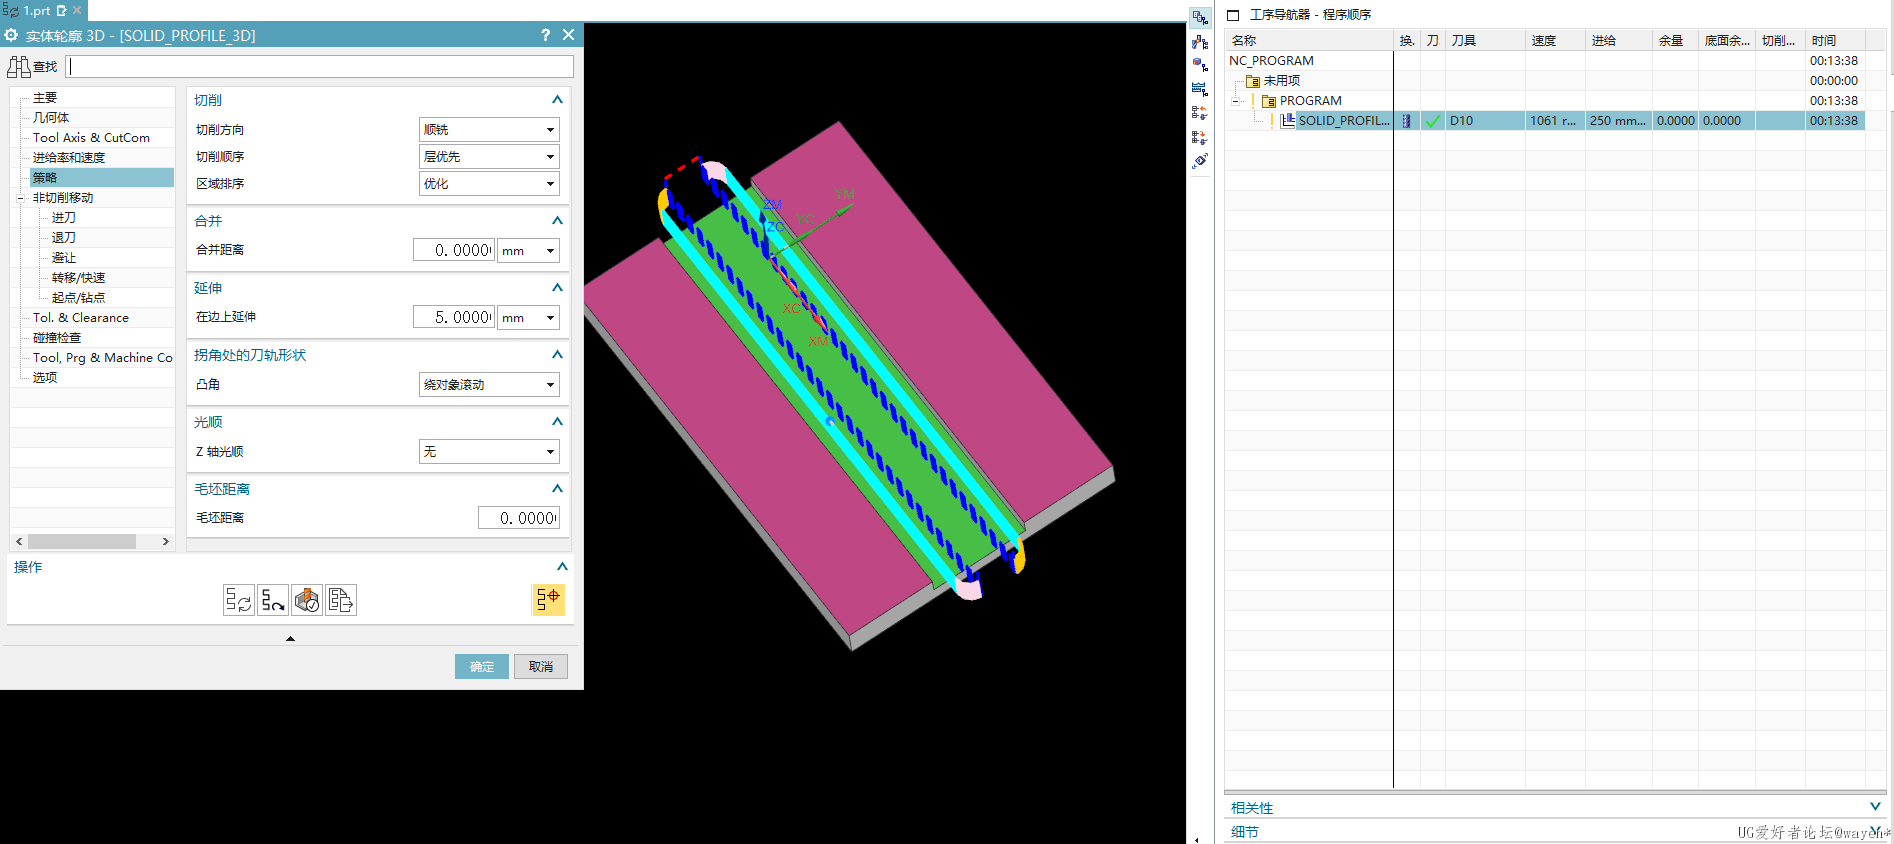Collapse the 拐角处的刀轨形状 section

coord(557,355)
